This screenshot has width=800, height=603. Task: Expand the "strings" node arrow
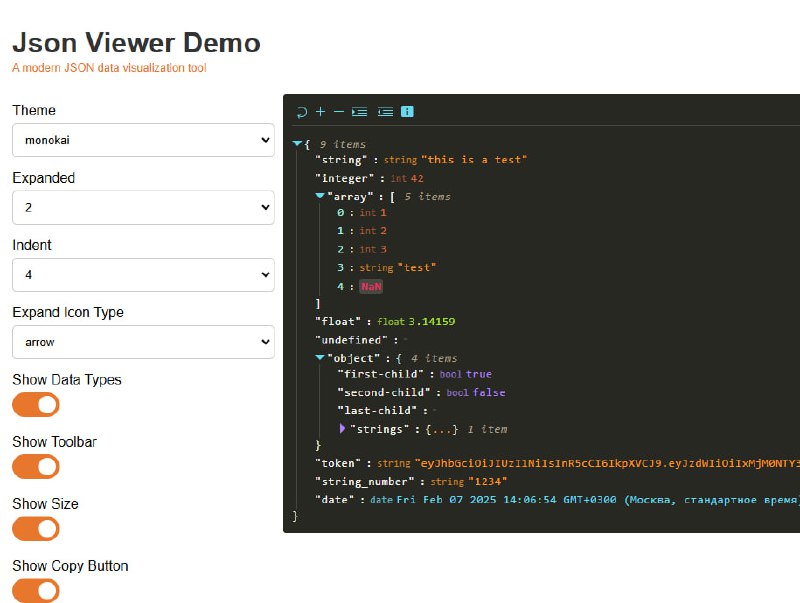342,429
